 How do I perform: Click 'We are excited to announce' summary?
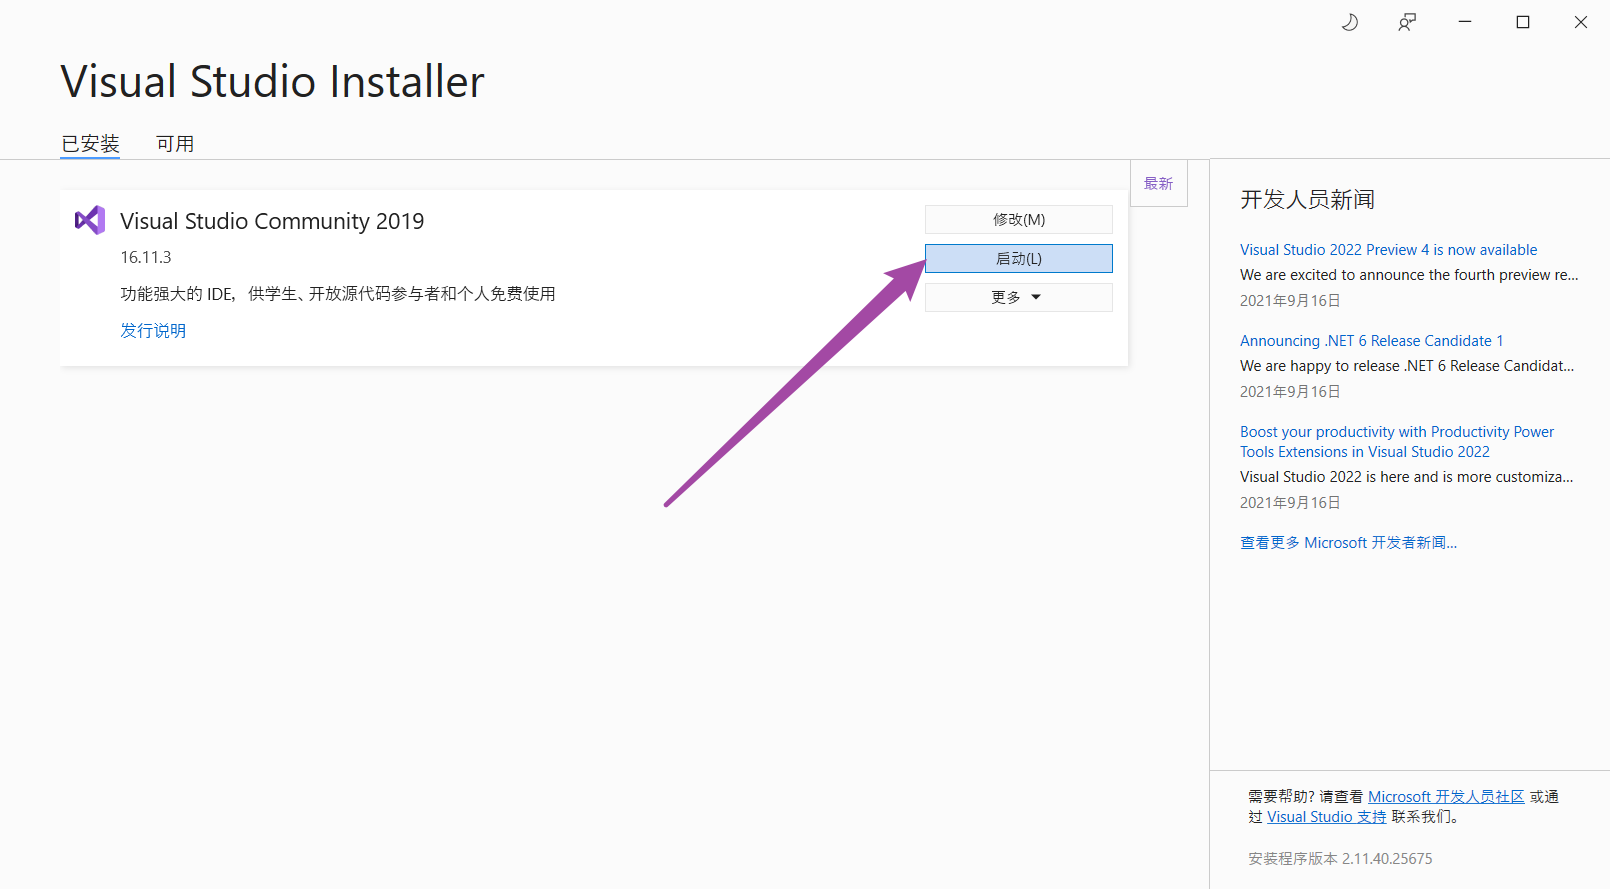[1409, 275]
